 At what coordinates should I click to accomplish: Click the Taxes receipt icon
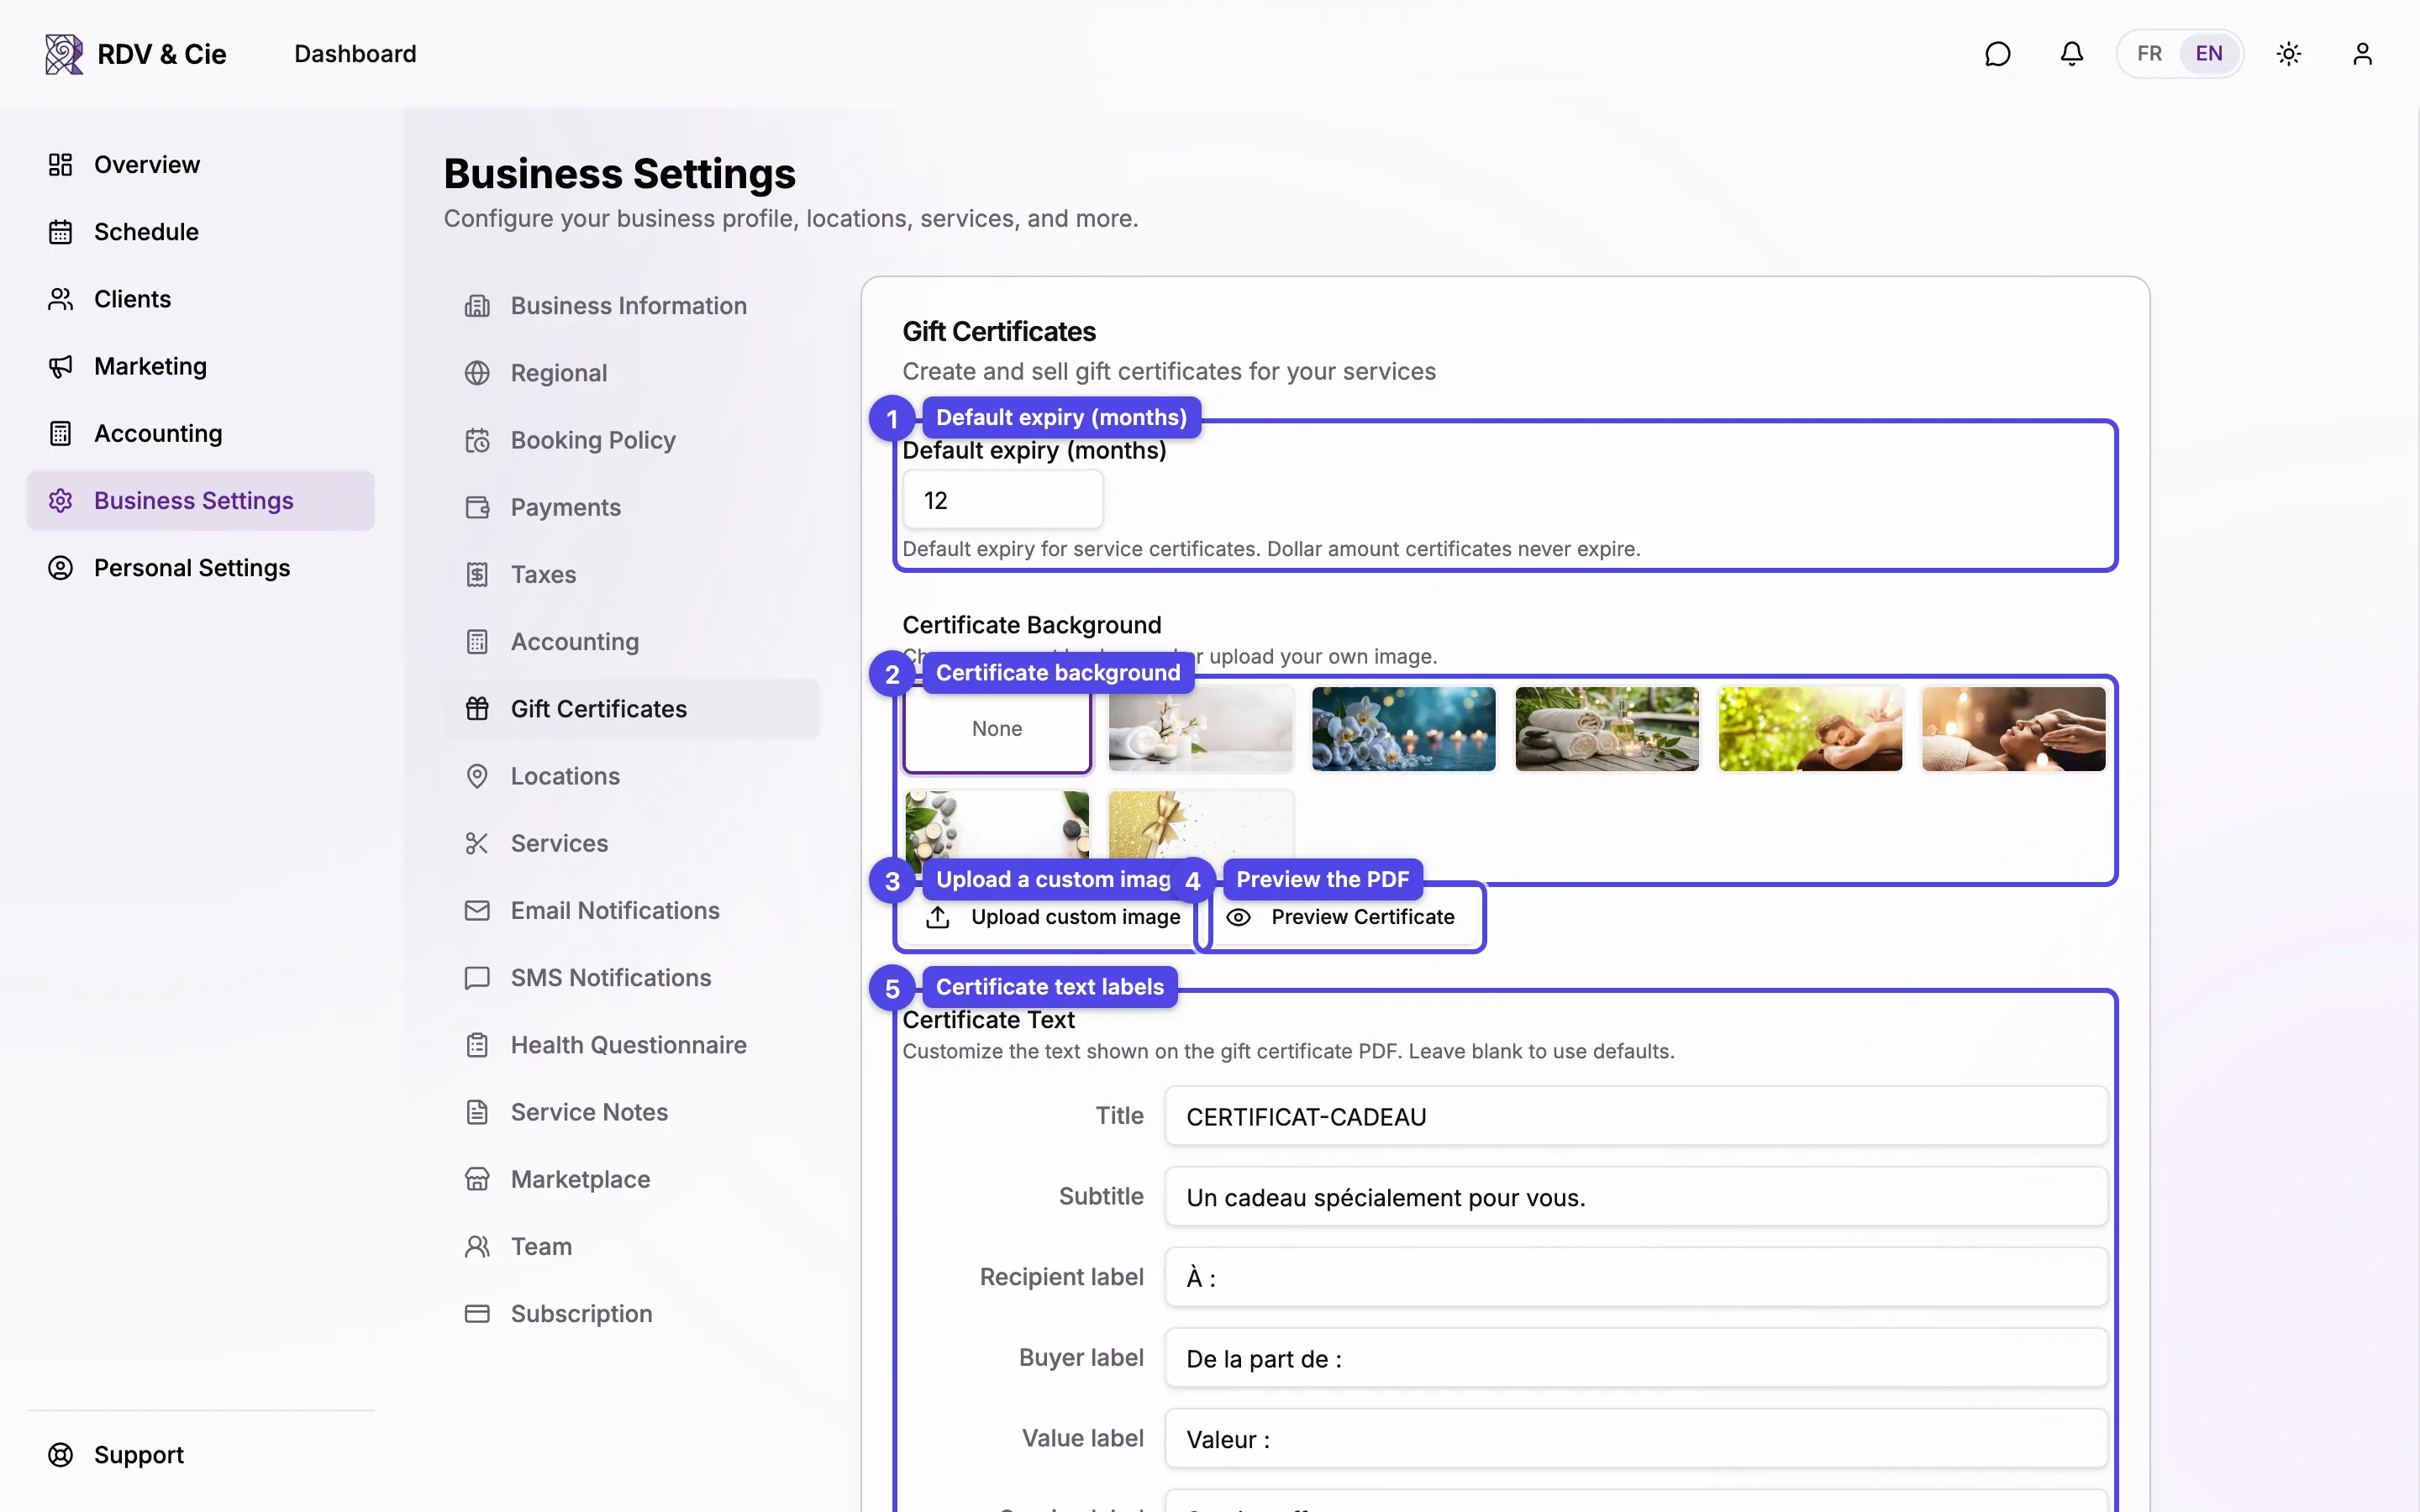477,575
